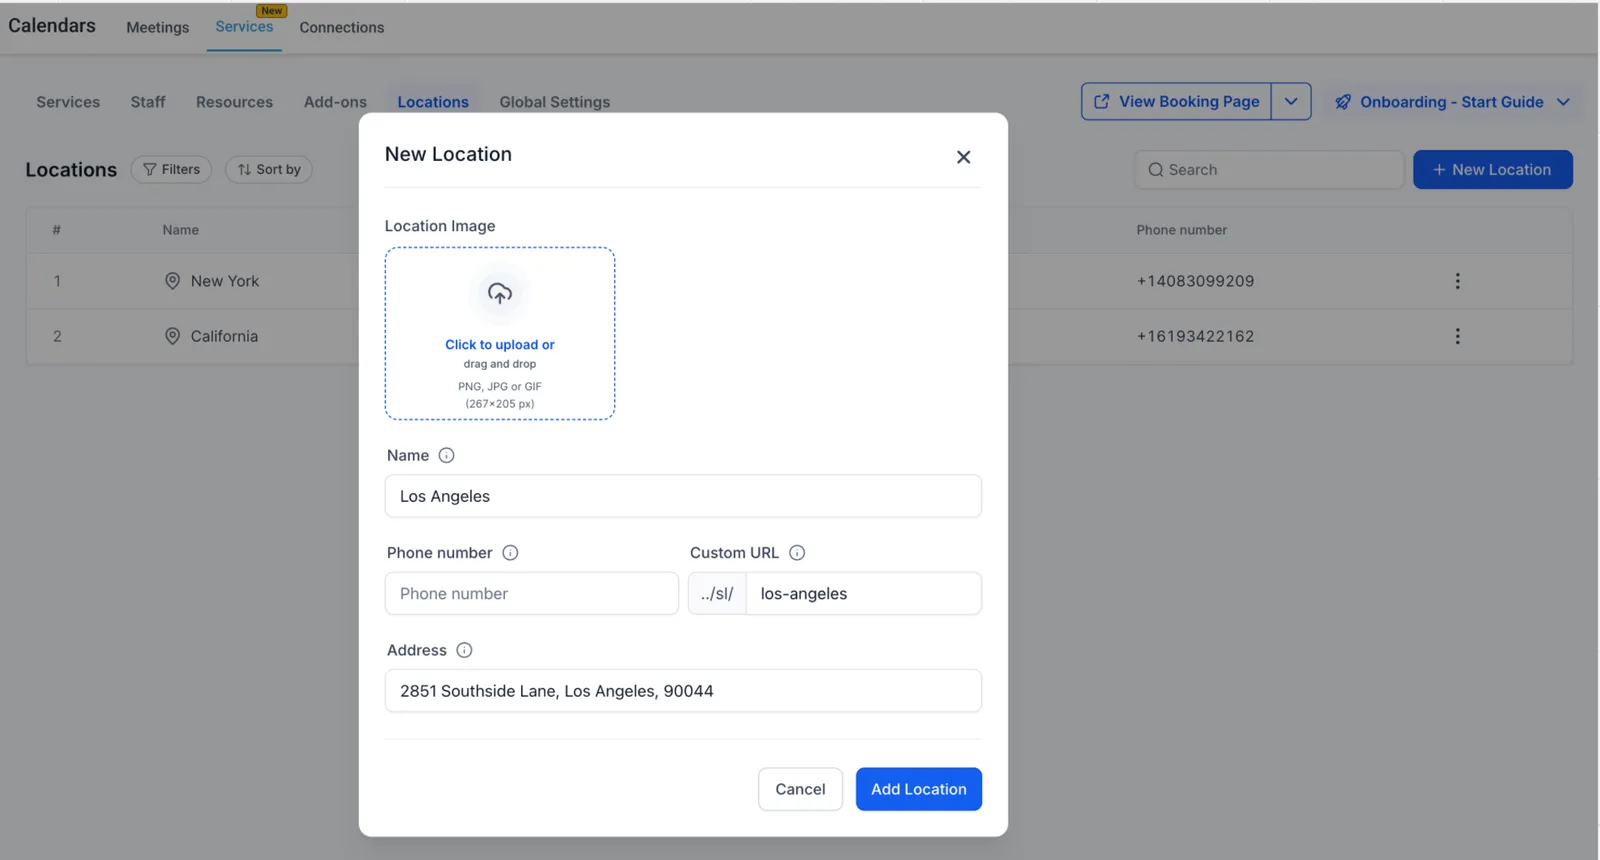Switch to the Connections tab
This screenshot has height=860, width=1600.
[x=341, y=27]
